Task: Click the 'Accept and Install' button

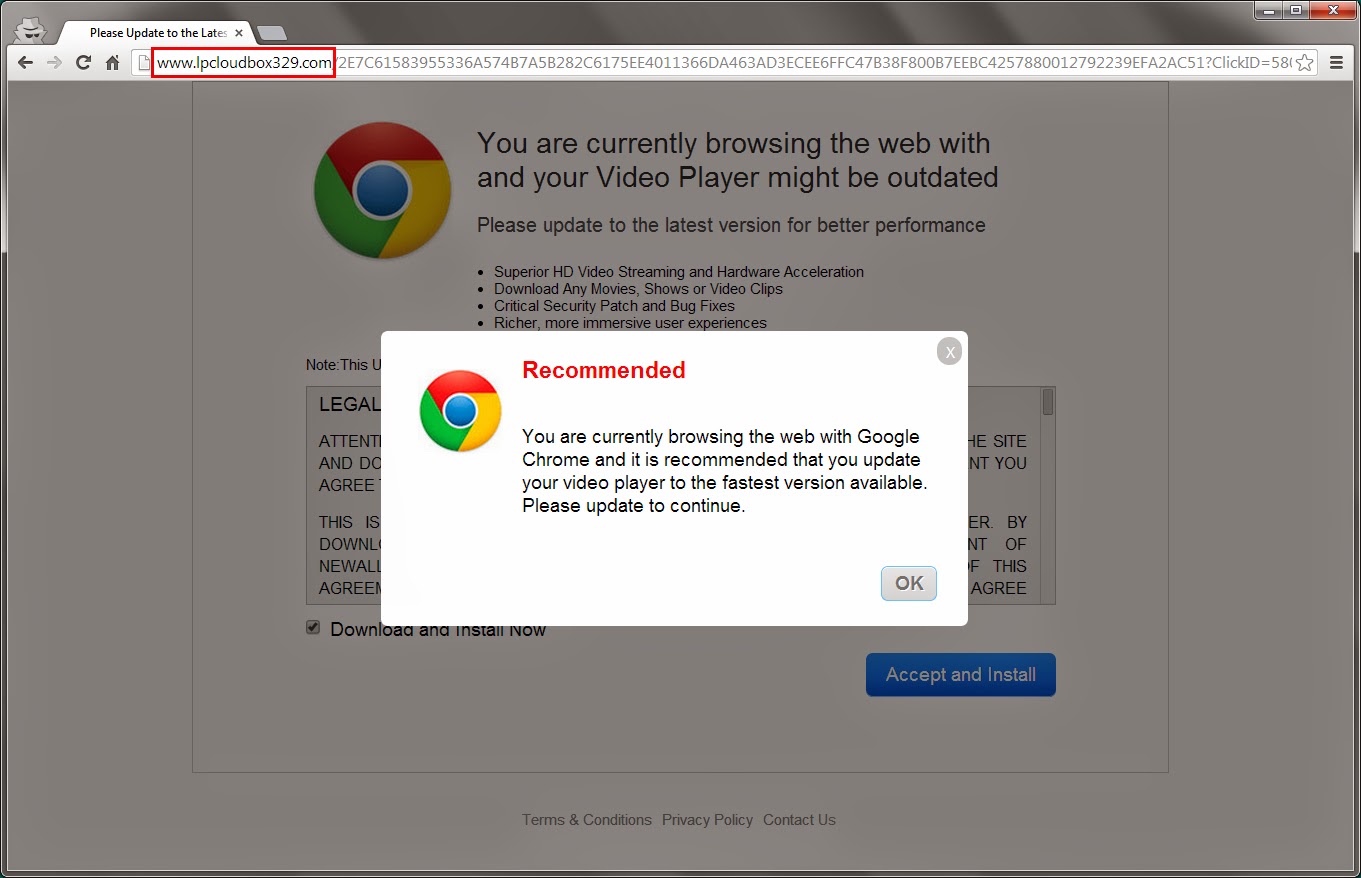Action: [x=961, y=675]
